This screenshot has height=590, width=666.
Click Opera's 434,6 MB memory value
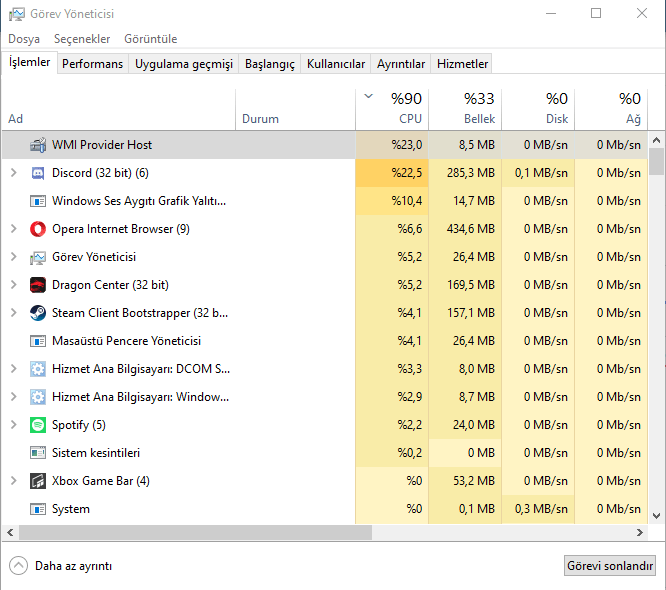click(x=471, y=229)
